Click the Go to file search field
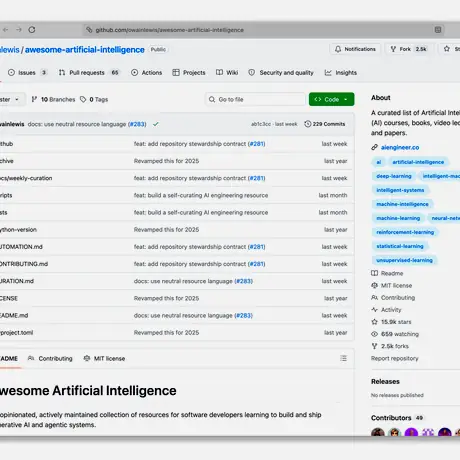 coord(255,99)
